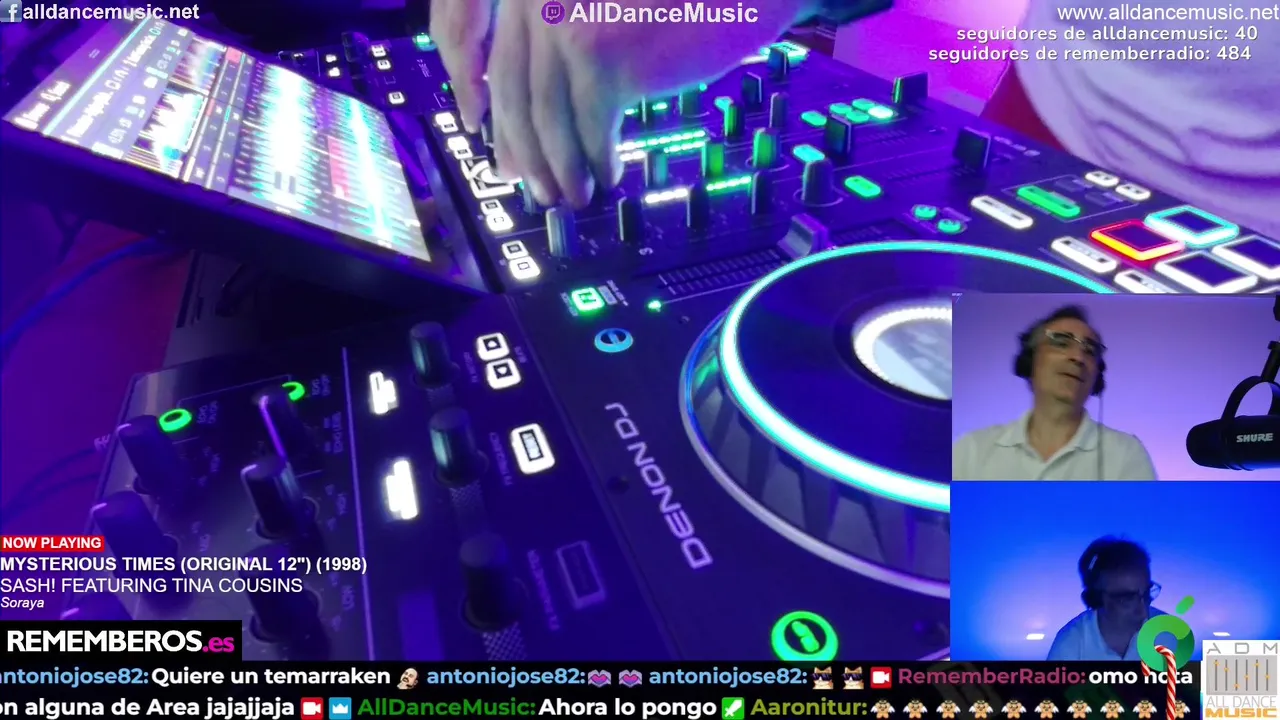Click the red camera emoji before RememberRadio
The height and width of the screenshot is (720, 1280).
[880, 677]
